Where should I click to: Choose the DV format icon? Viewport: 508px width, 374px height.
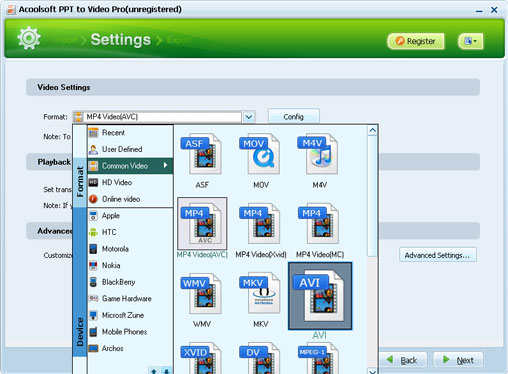[260, 358]
